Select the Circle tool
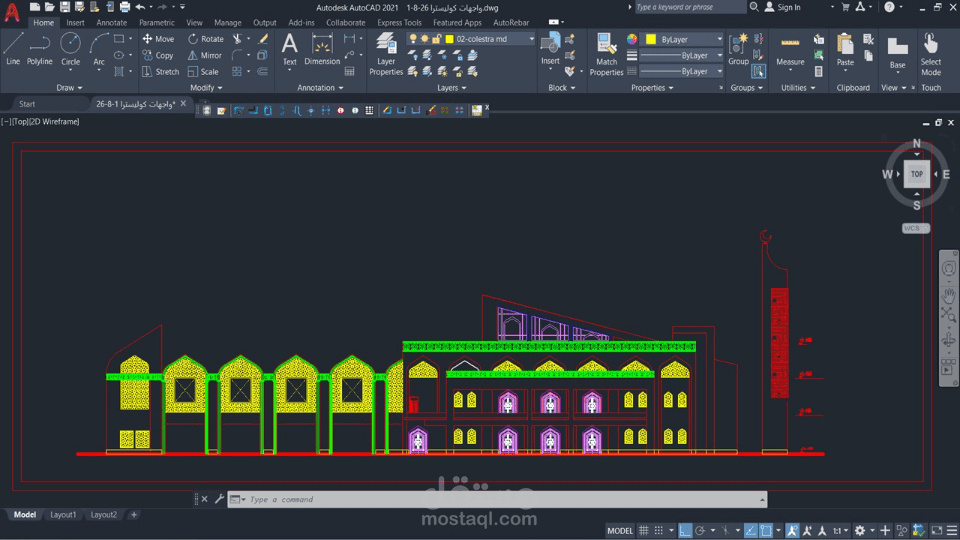Viewport: 960px width, 540px height. coord(70,49)
